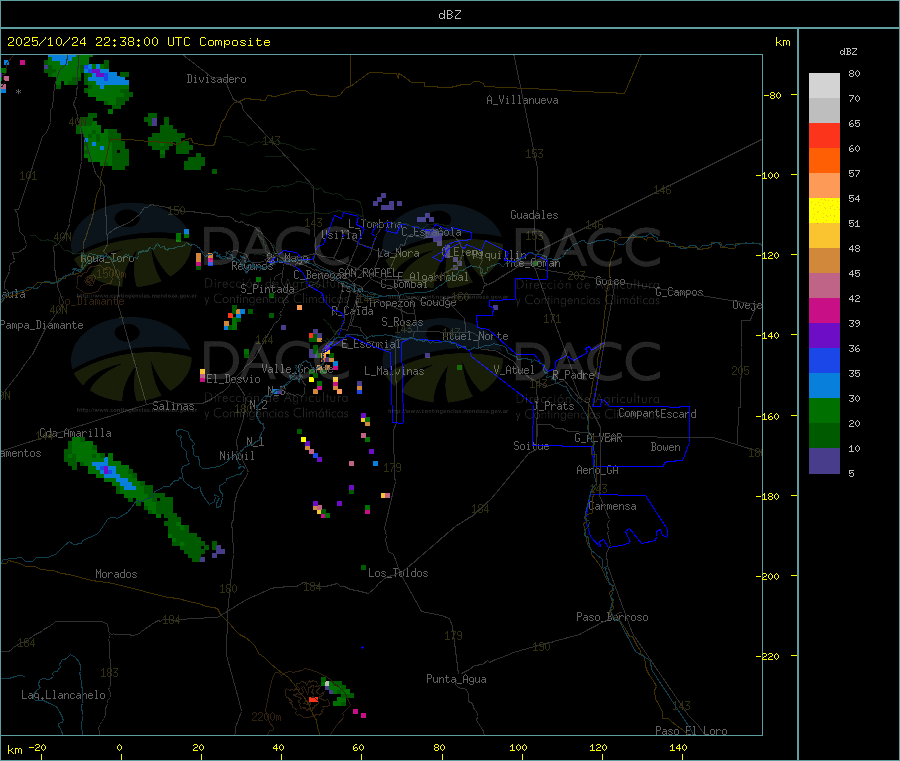Click the red echo cell near 2200m volcano
Screen dimensions: 900x761
313,700
